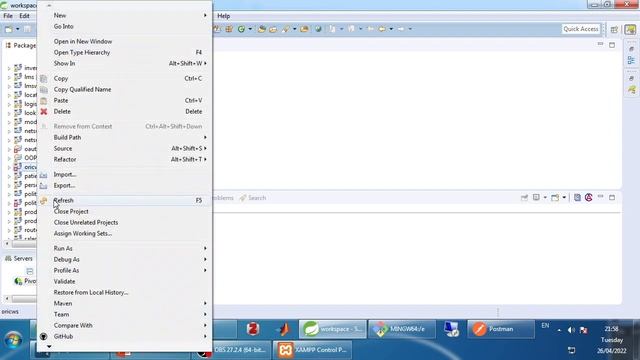Screen dimensions: 640x360
Task: Expand the Debug As submenu
Action: click(x=124, y=260)
